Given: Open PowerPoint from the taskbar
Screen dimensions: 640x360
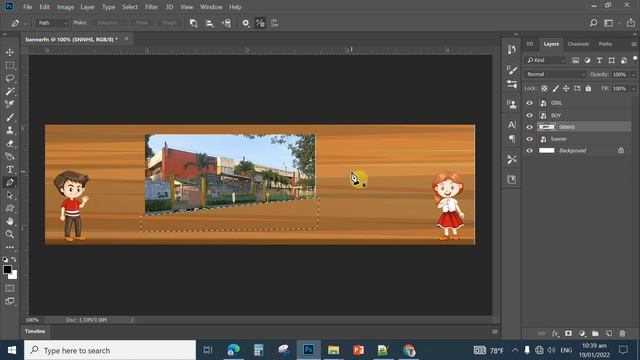Looking at the screenshot, I should point(358,350).
